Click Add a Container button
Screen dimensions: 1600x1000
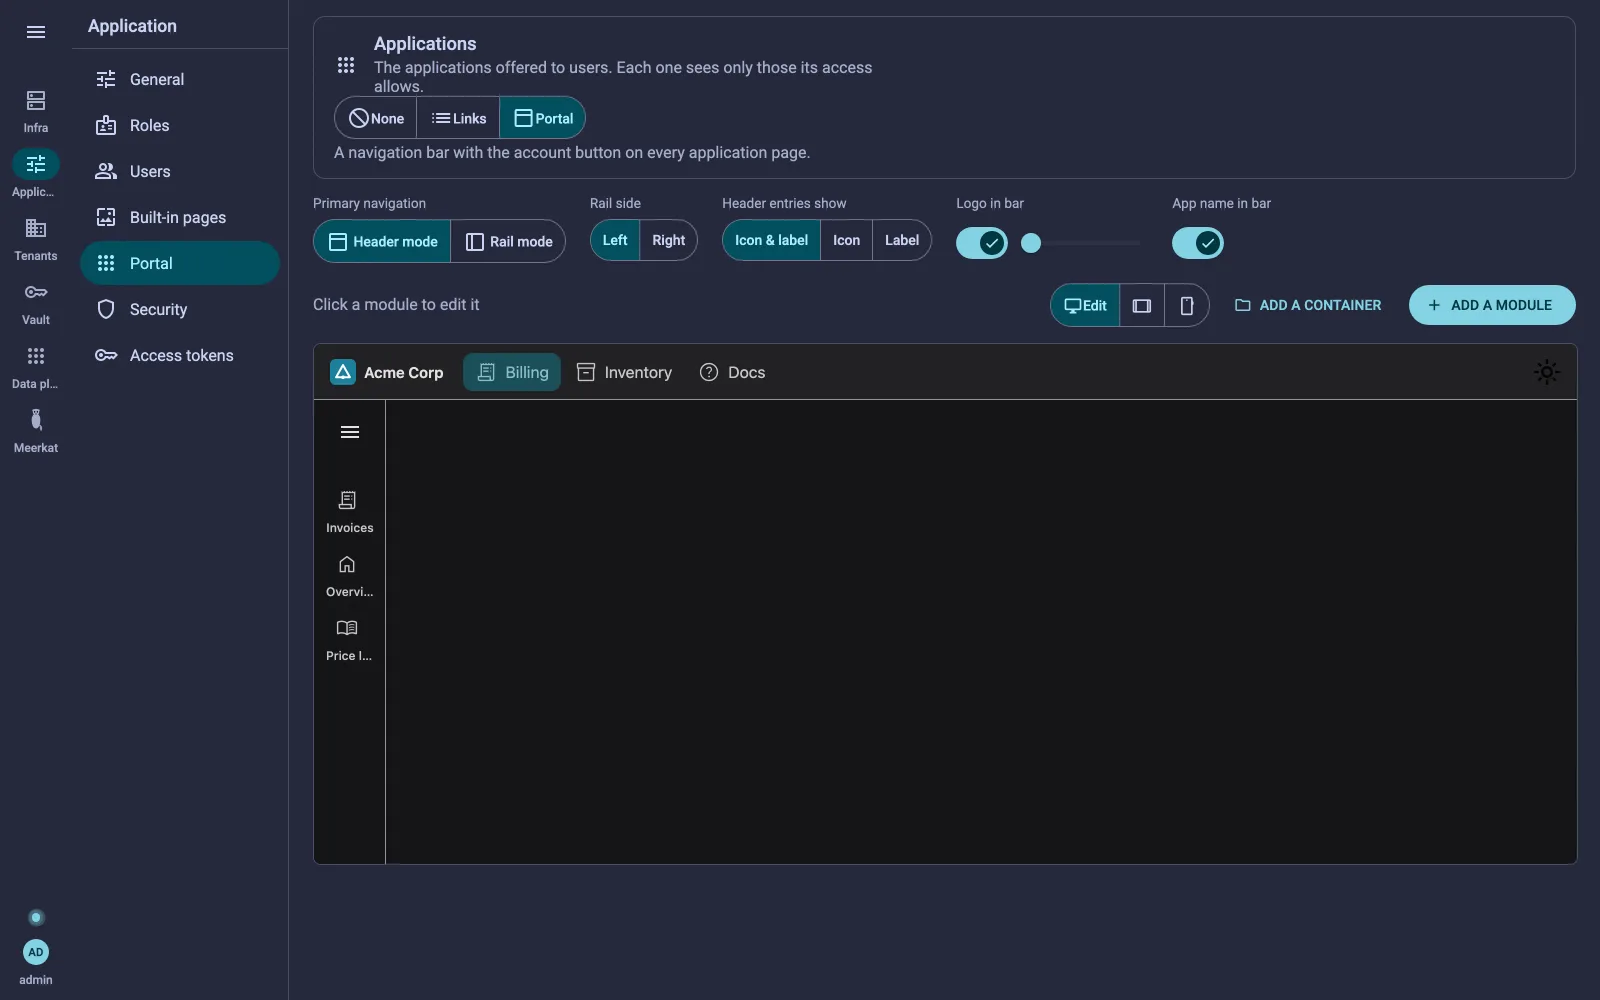[x=1308, y=305]
